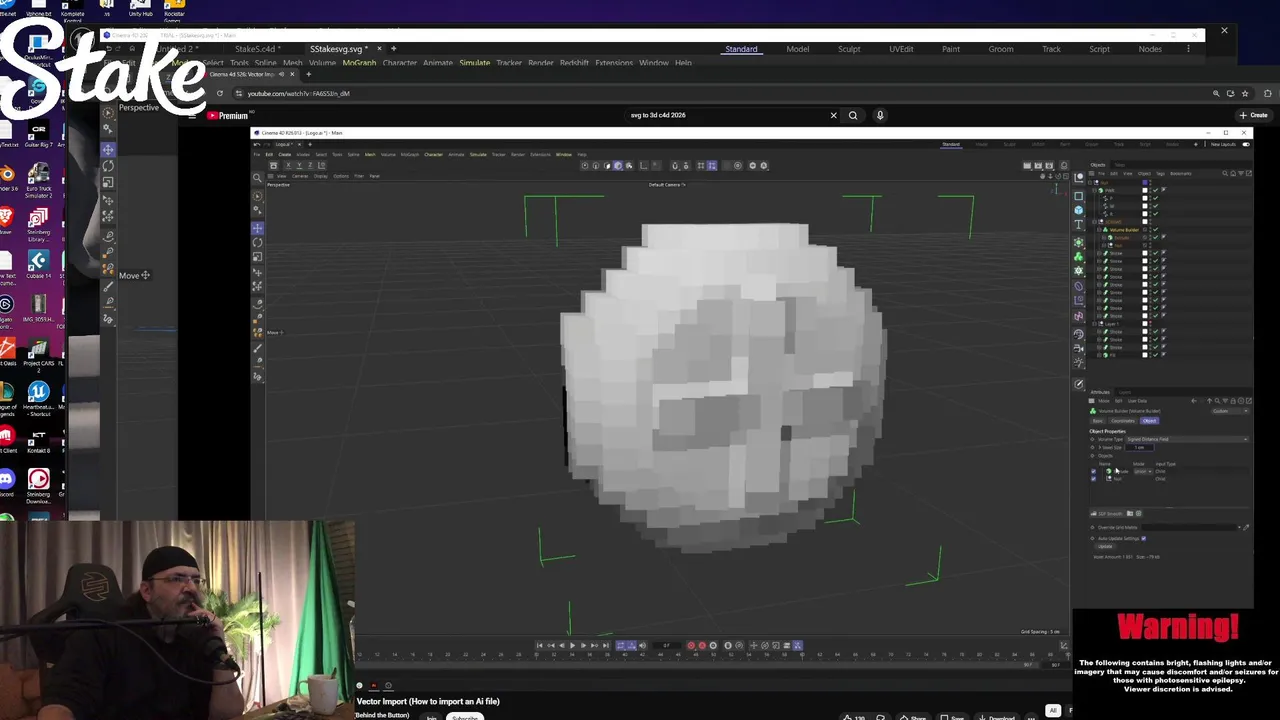Jump to timeline start in video
Viewport: 1280px width, 720px height.
tap(540, 645)
